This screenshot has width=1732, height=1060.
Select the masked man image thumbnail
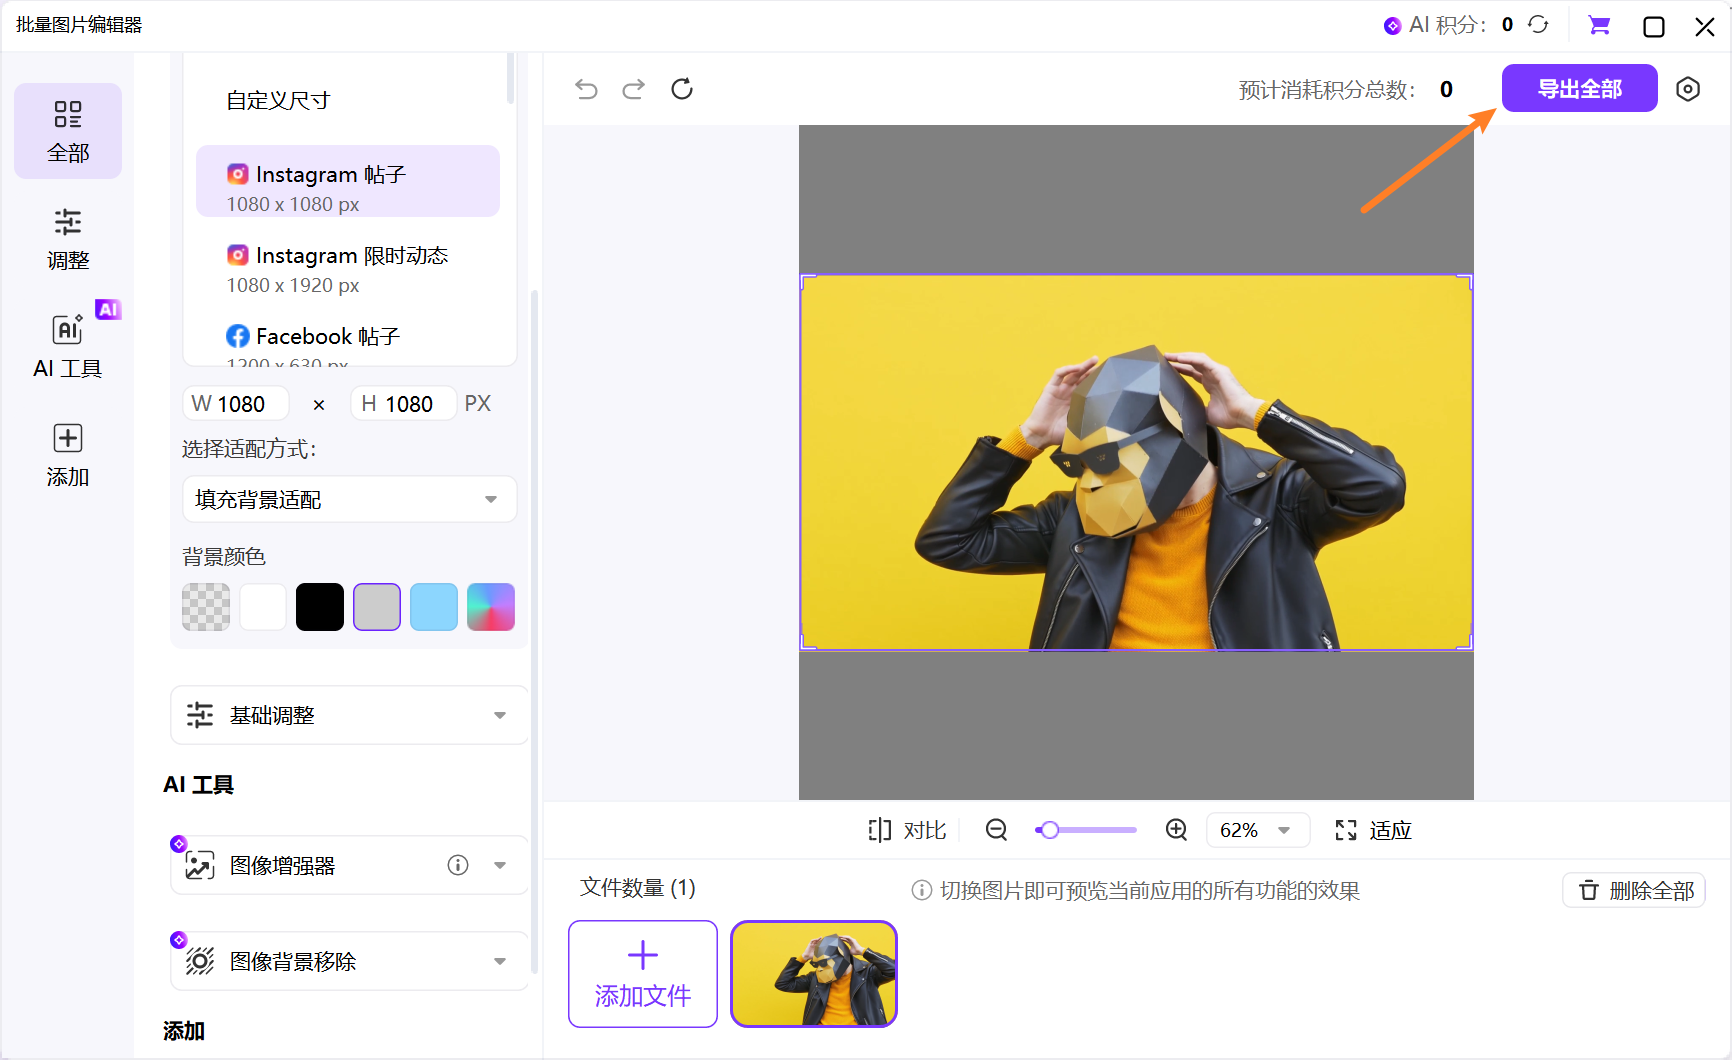pos(814,974)
